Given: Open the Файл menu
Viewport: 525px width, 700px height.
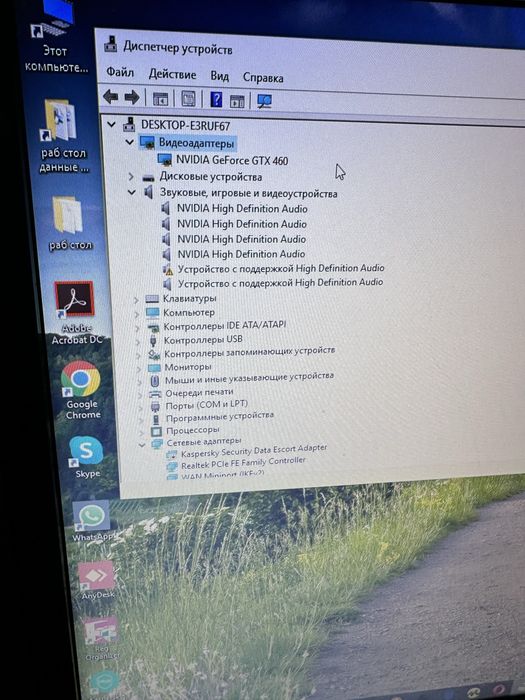Looking at the screenshot, I should [120, 72].
